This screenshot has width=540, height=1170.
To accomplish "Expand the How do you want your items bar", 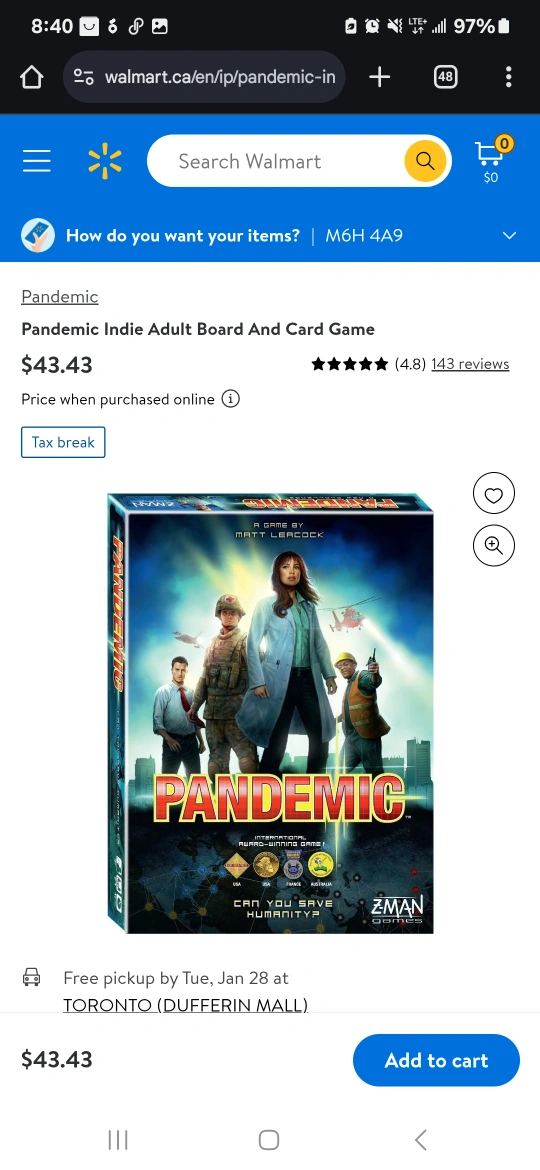I will pos(270,236).
